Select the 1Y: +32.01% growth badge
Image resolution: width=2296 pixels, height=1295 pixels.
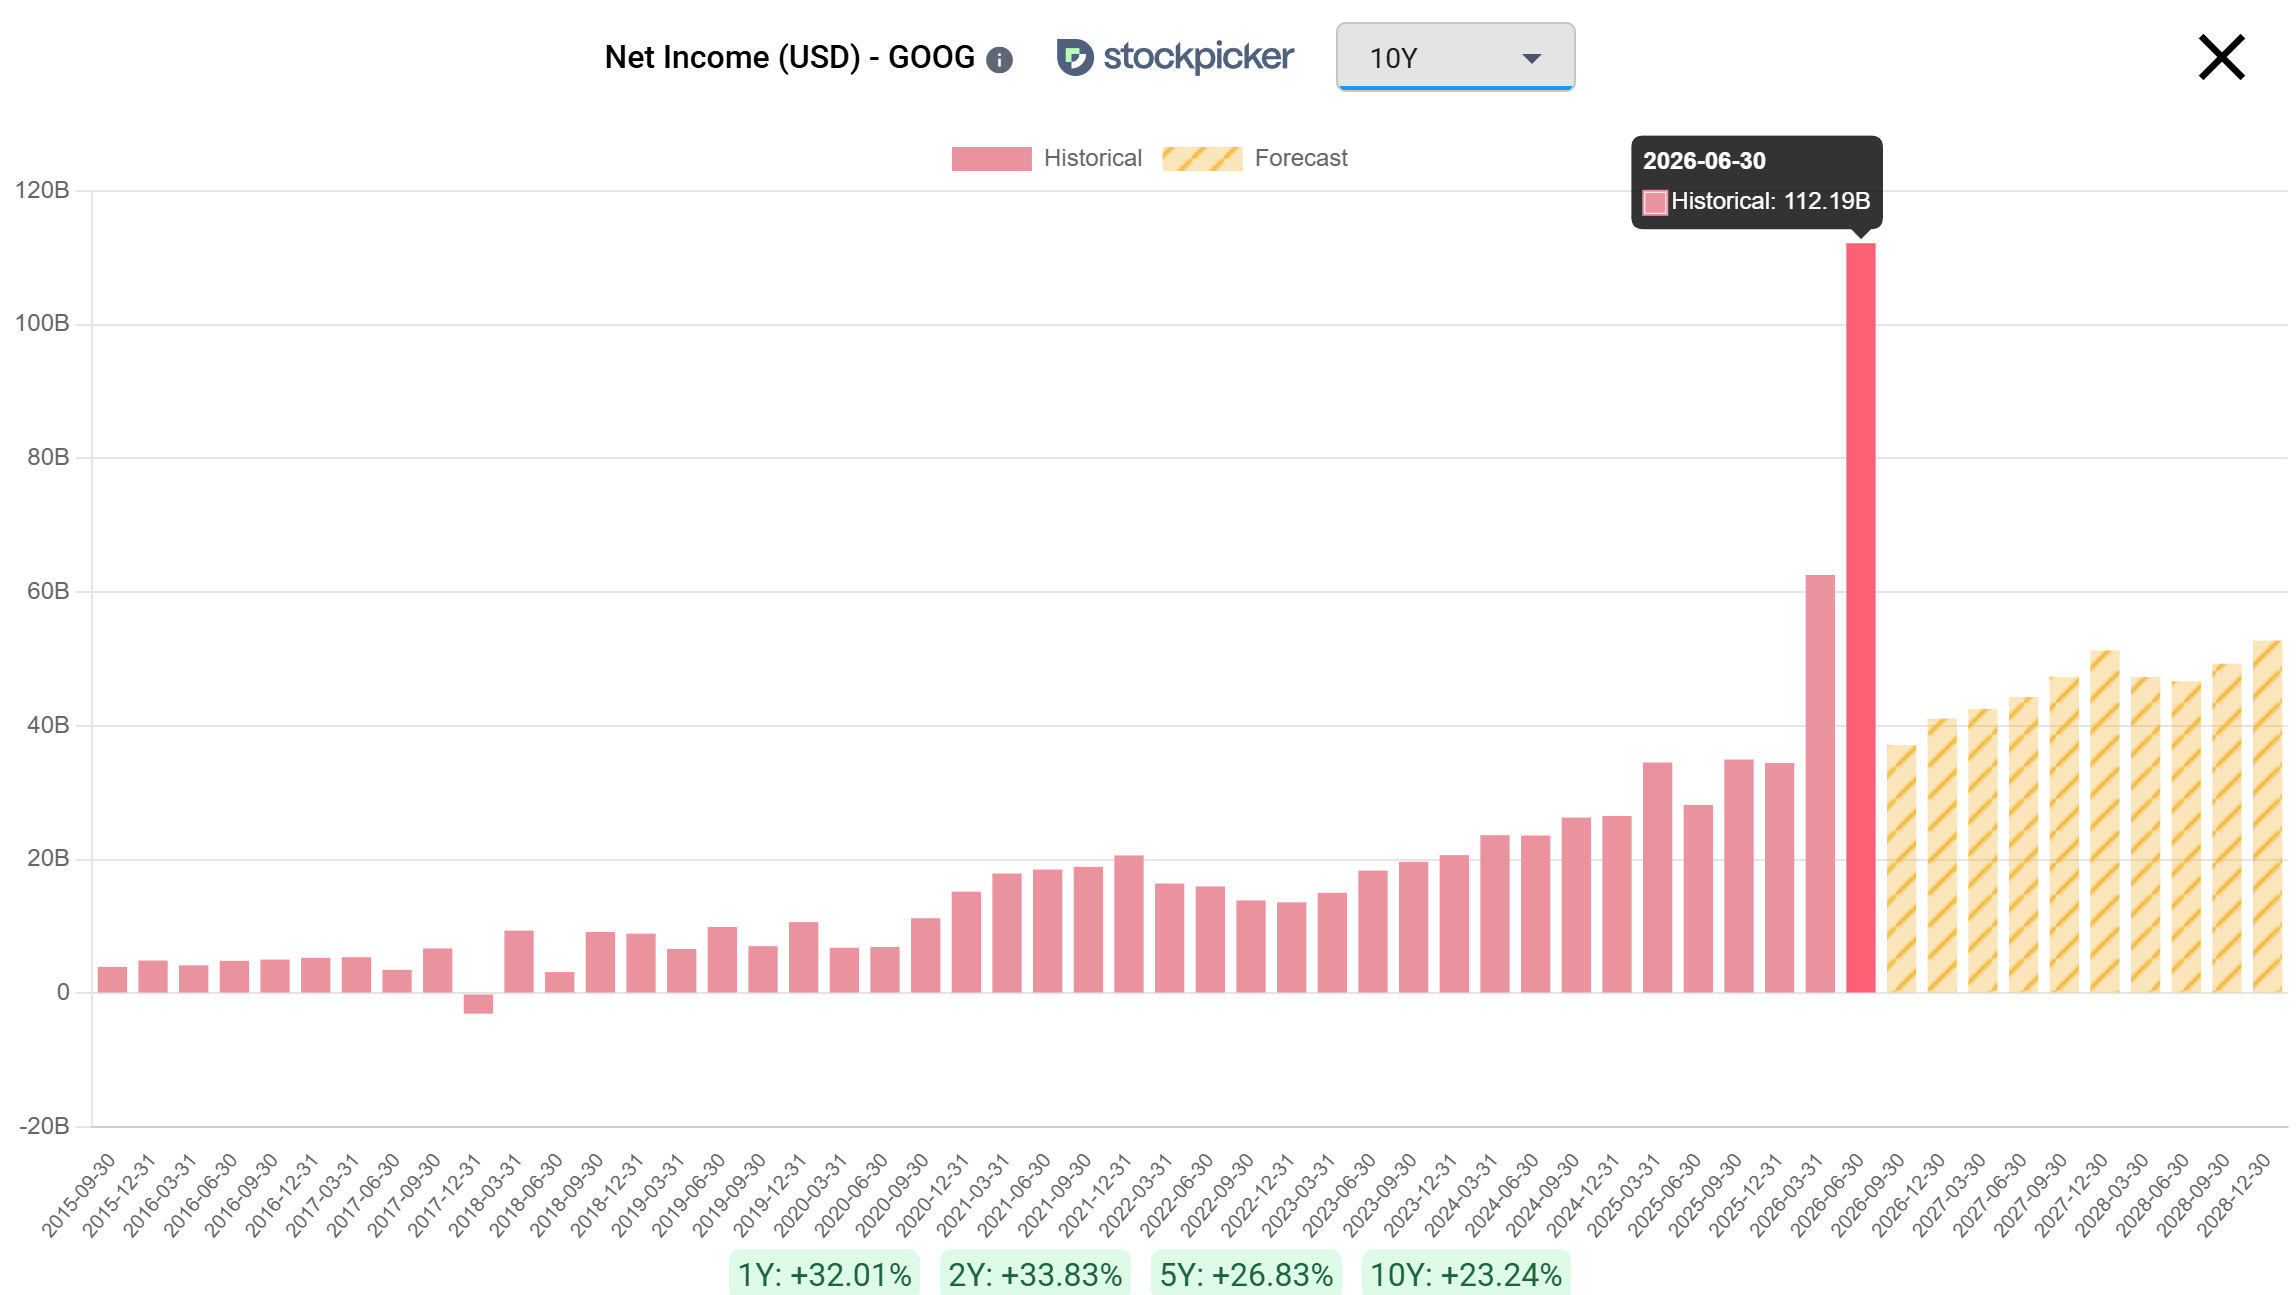coord(824,1273)
